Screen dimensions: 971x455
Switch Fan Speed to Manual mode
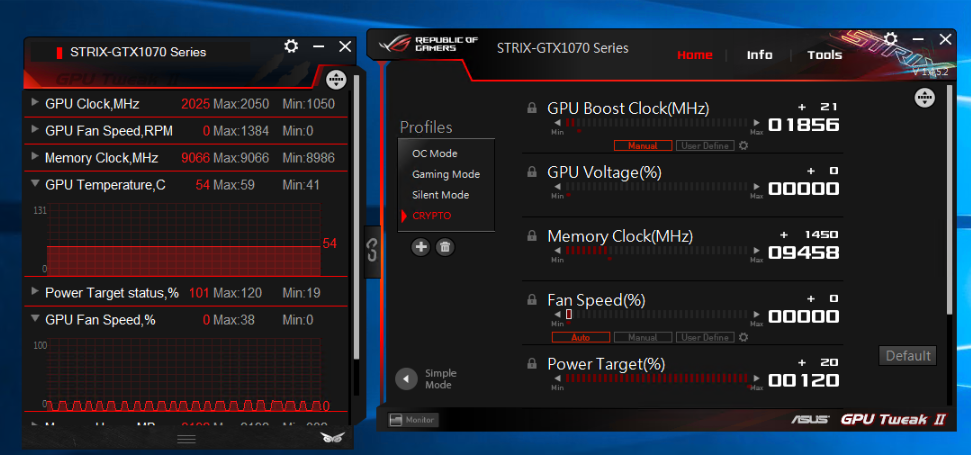click(x=642, y=337)
